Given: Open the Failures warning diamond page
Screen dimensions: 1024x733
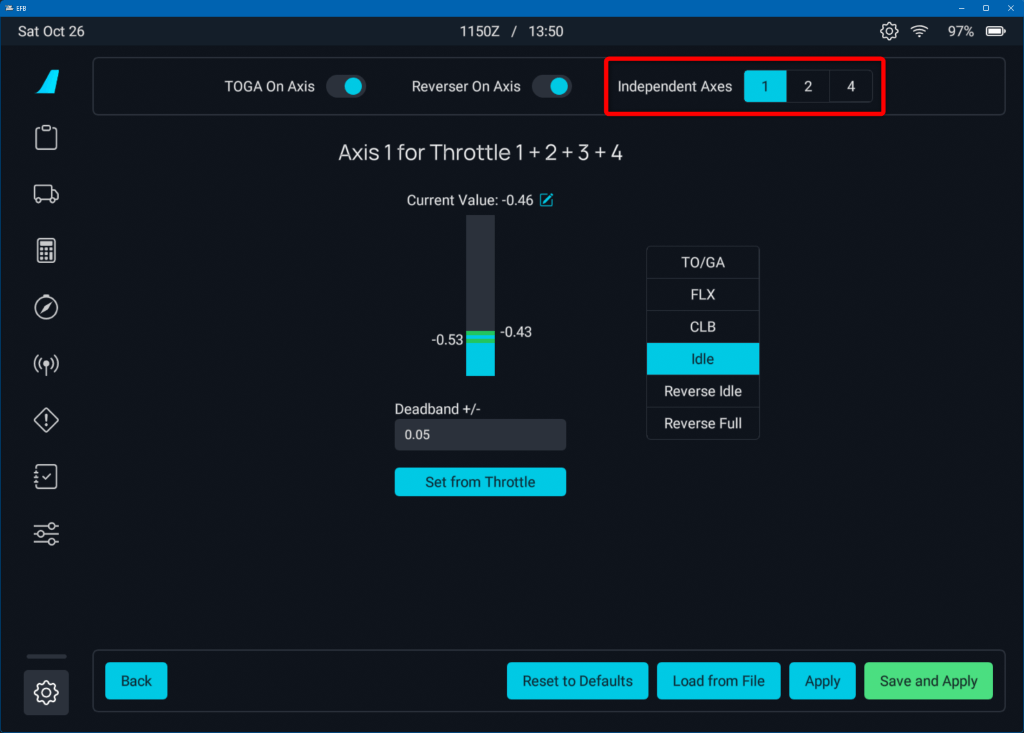Looking at the screenshot, I should pyautogui.click(x=46, y=420).
